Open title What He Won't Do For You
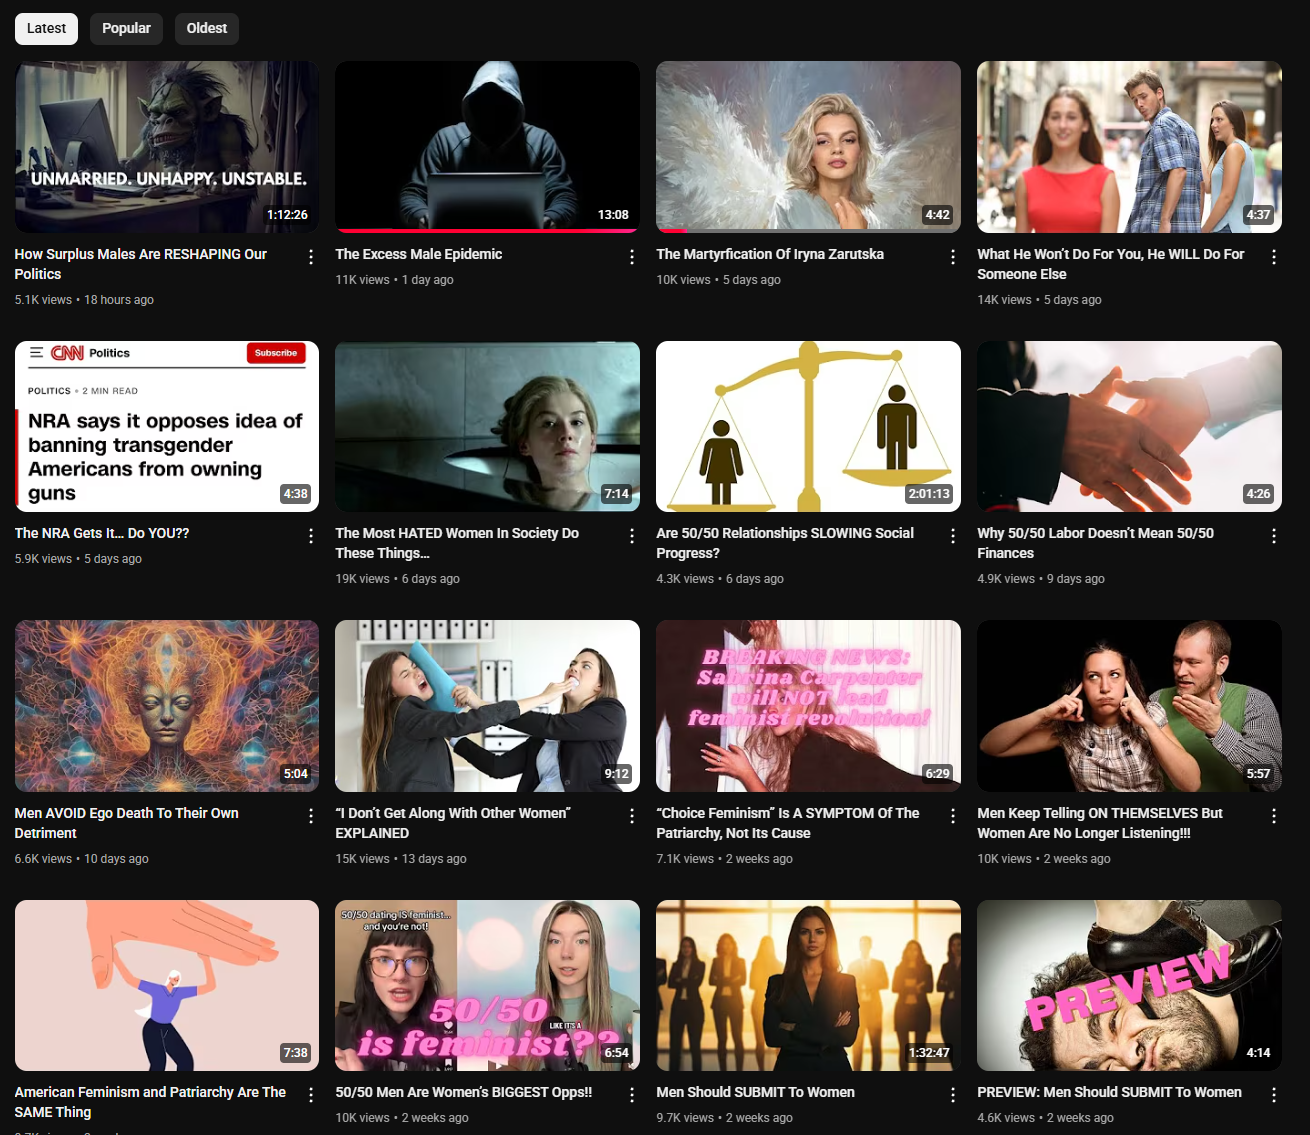This screenshot has height=1135, width=1310. click(1110, 264)
